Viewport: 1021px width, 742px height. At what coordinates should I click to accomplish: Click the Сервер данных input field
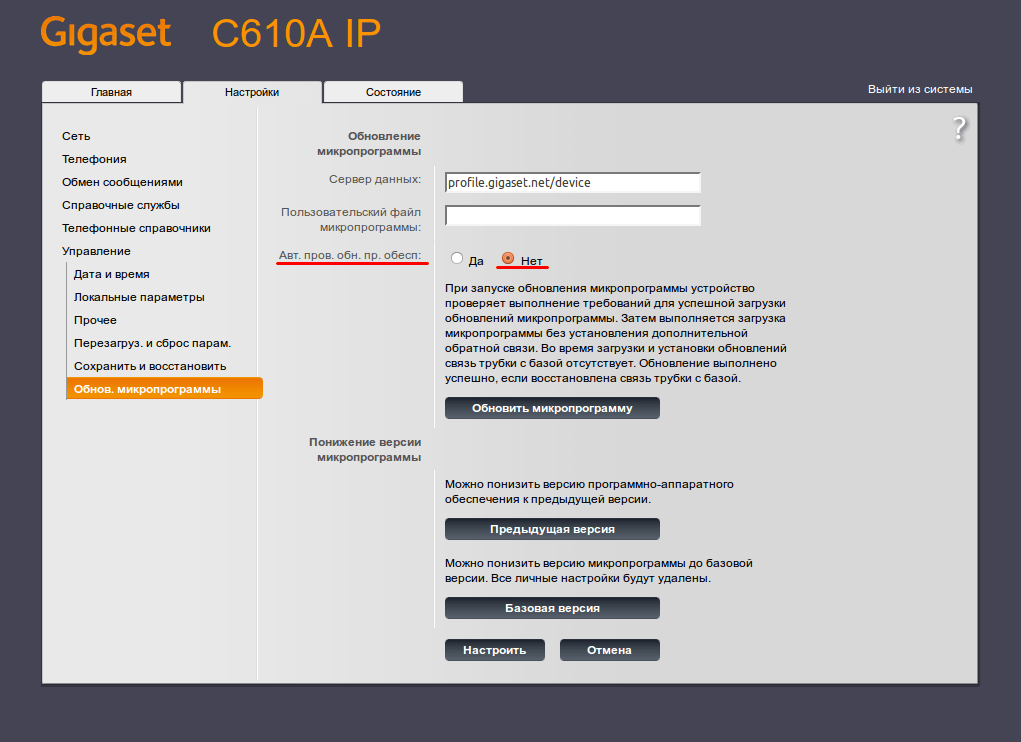pyautogui.click(x=573, y=183)
